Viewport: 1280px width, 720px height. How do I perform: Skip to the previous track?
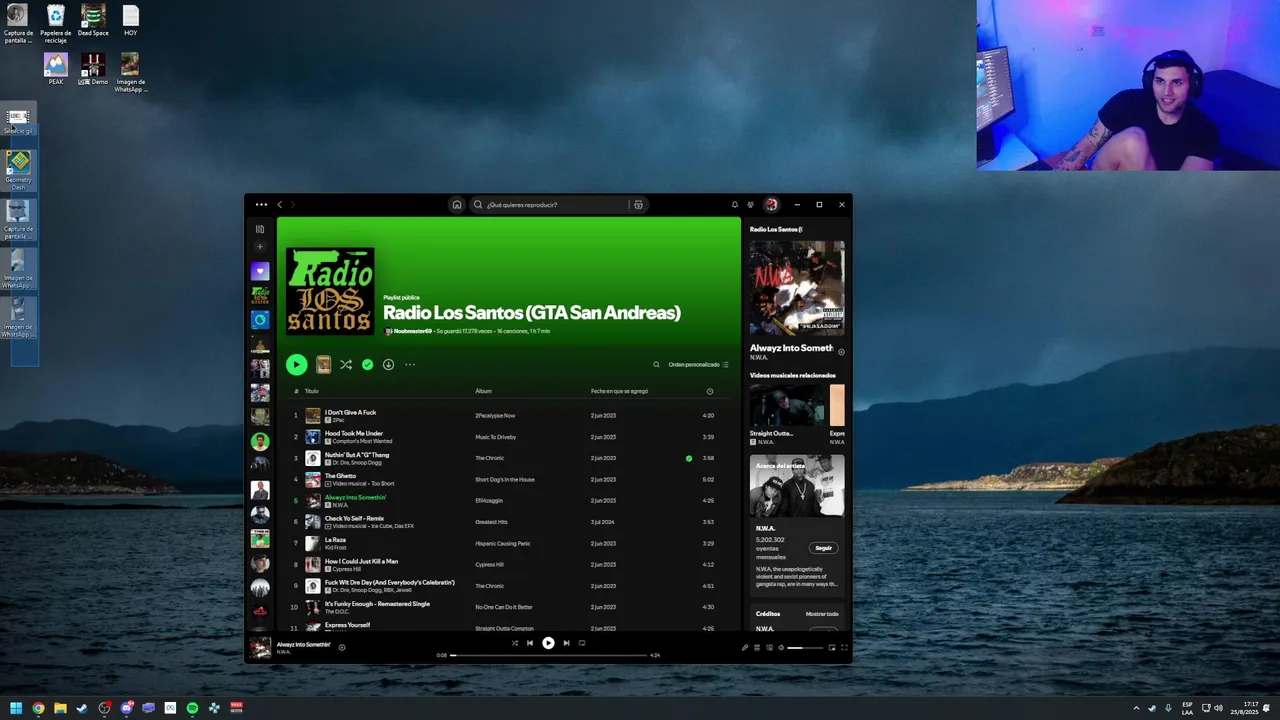point(530,643)
